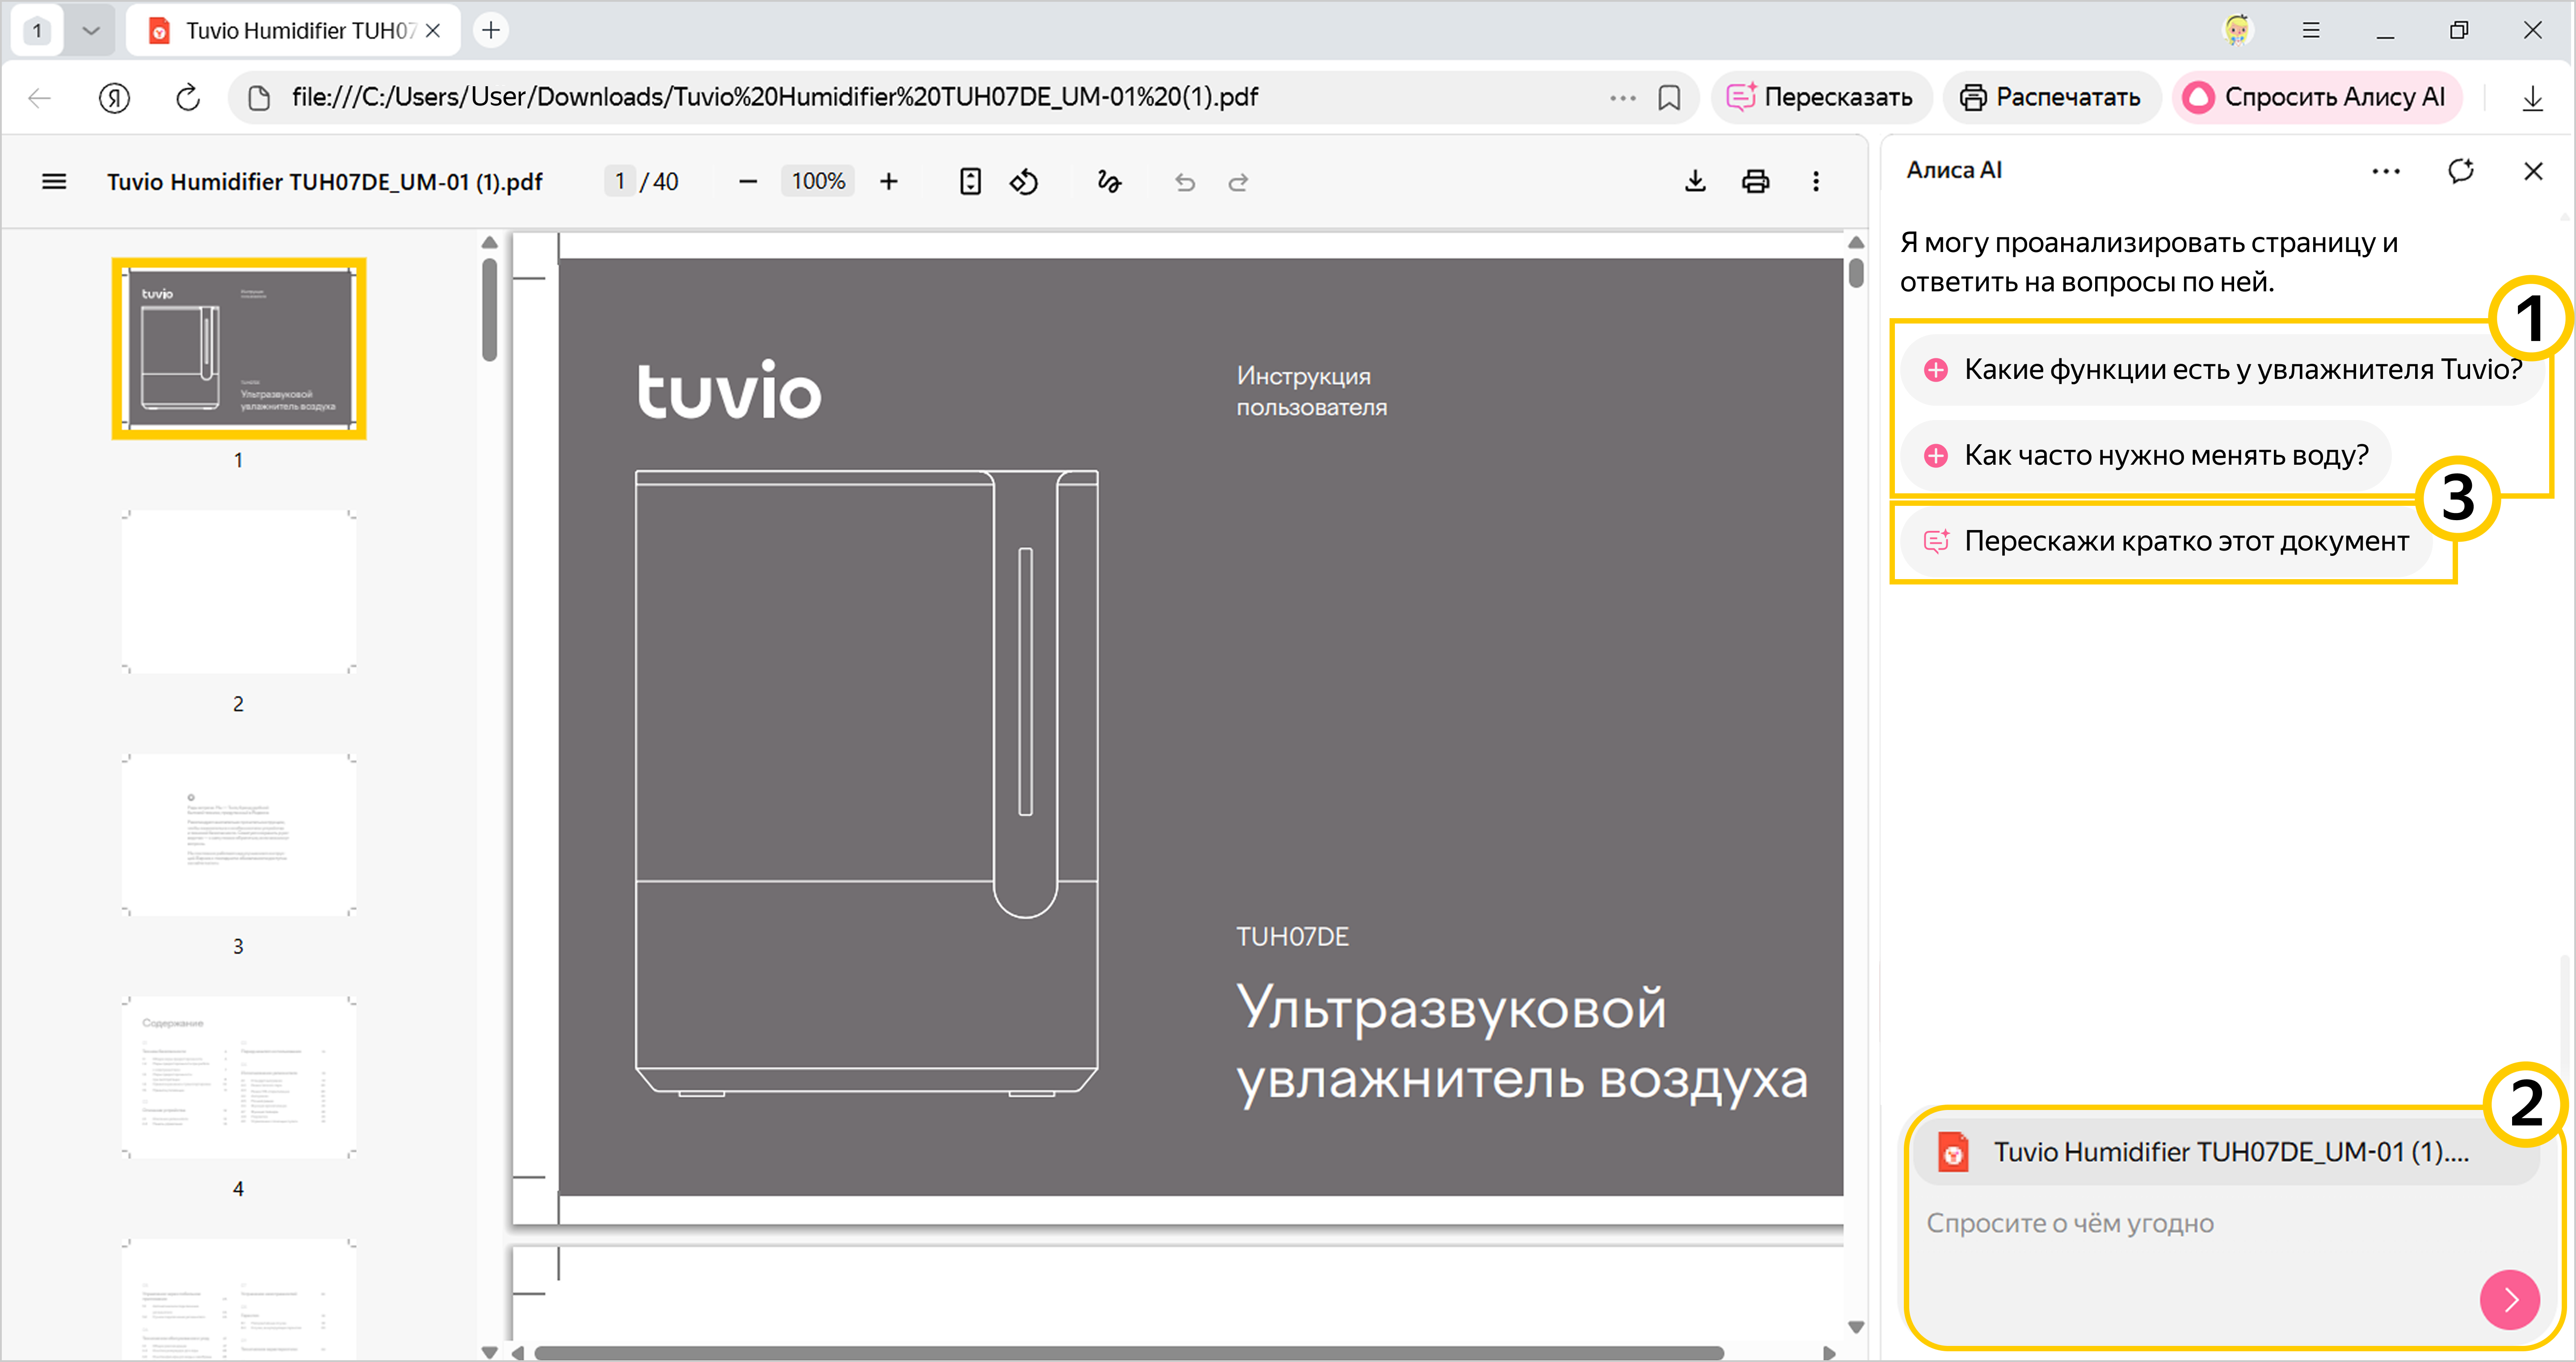Open the tab list dropdown chevron
The image size is (2576, 1362).
[x=91, y=30]
